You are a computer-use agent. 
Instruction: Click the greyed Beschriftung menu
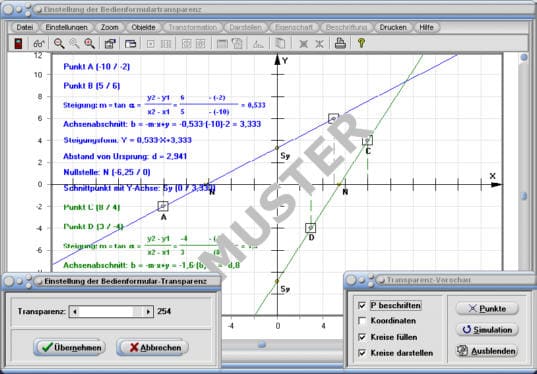(346, 27)
